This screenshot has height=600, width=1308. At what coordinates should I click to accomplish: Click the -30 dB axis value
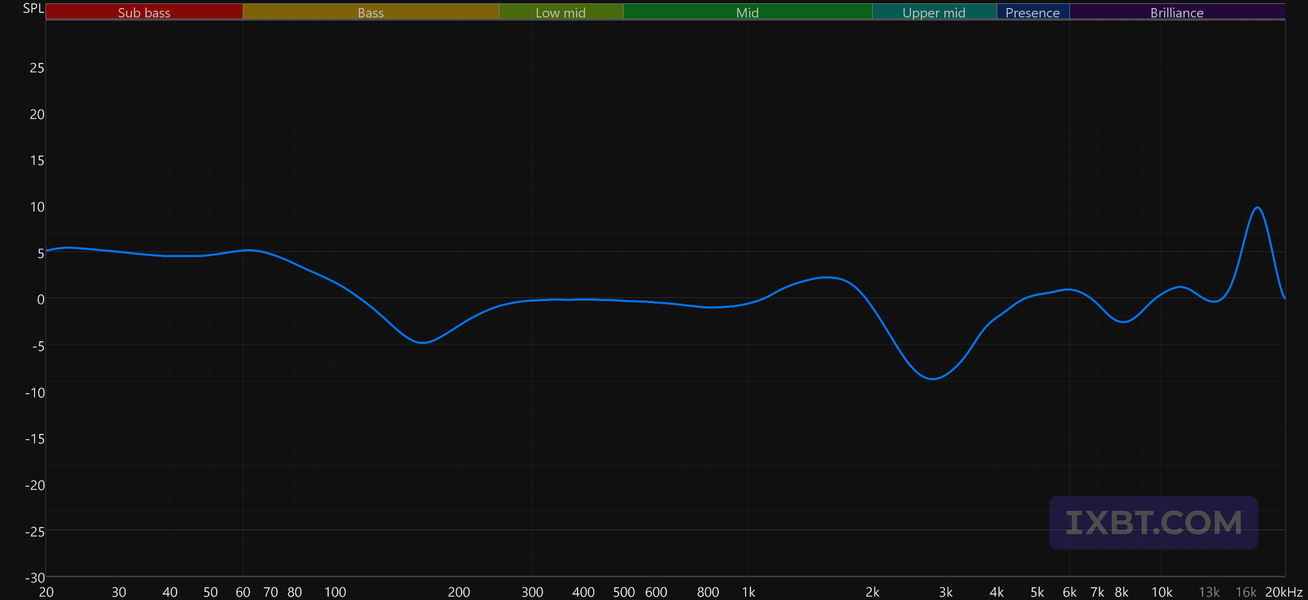(x=34, y=577)
